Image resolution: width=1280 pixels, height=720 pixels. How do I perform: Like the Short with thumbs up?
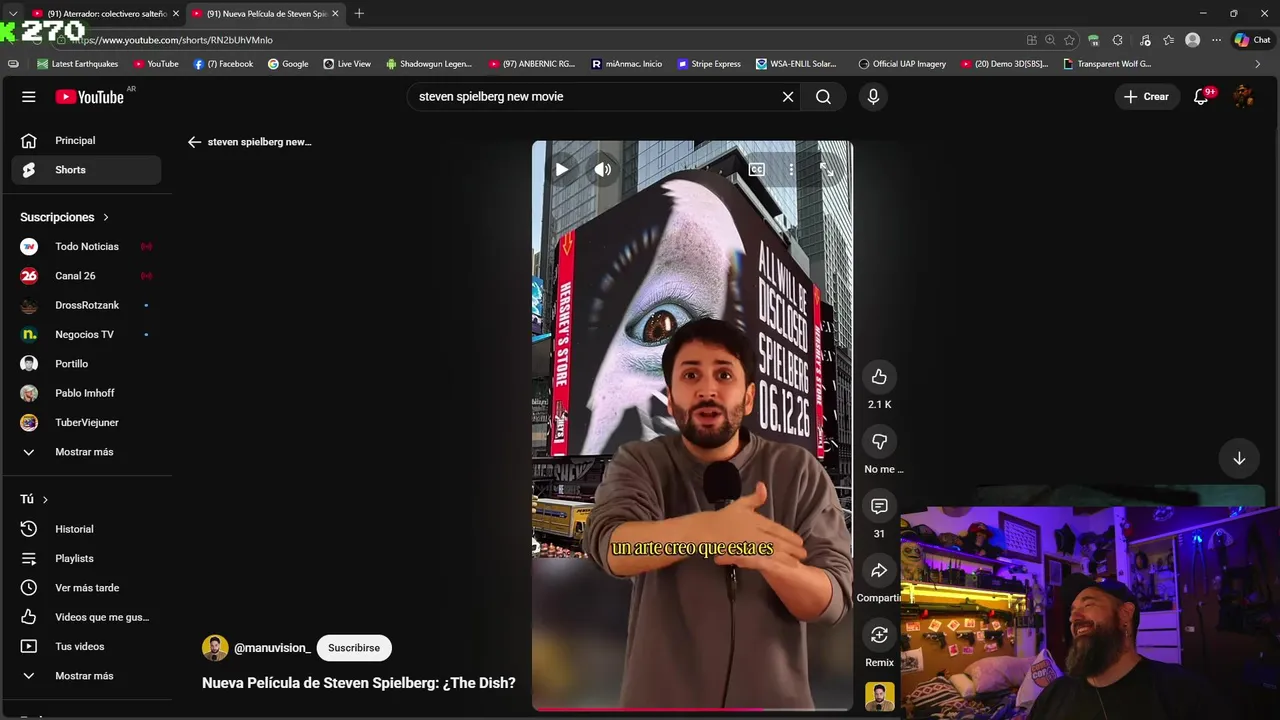point(879,377)
